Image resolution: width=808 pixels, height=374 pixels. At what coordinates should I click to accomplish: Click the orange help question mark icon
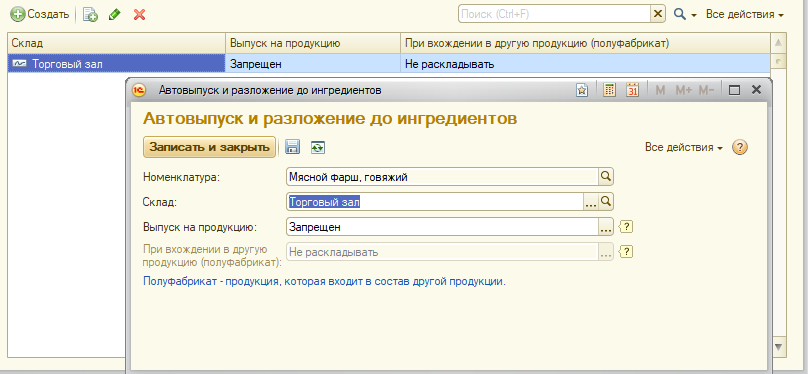click(740, 148)
